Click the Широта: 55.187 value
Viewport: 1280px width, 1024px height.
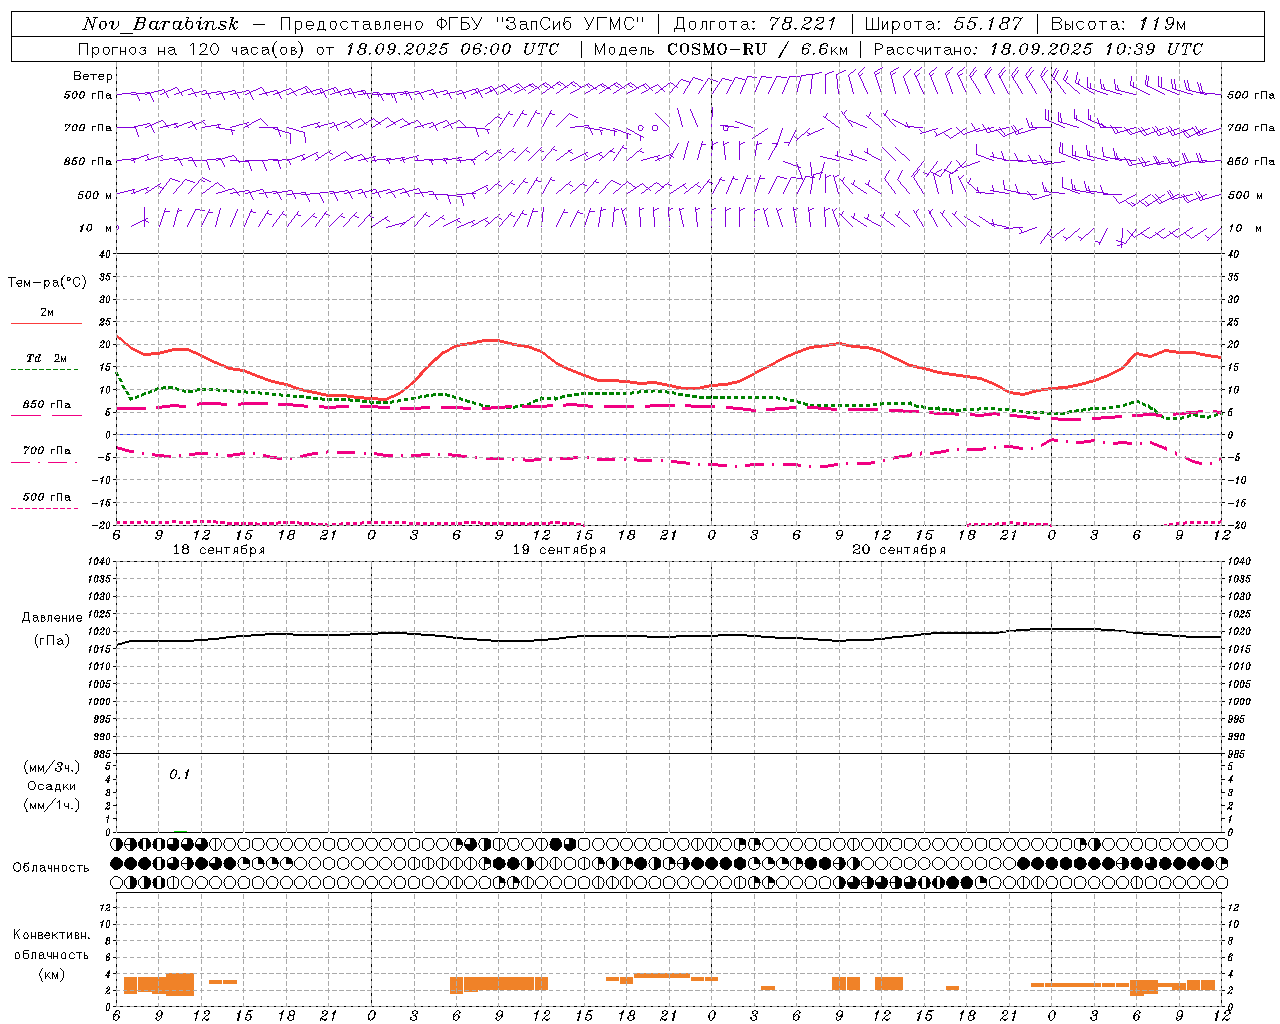click(x=943, y=24)
